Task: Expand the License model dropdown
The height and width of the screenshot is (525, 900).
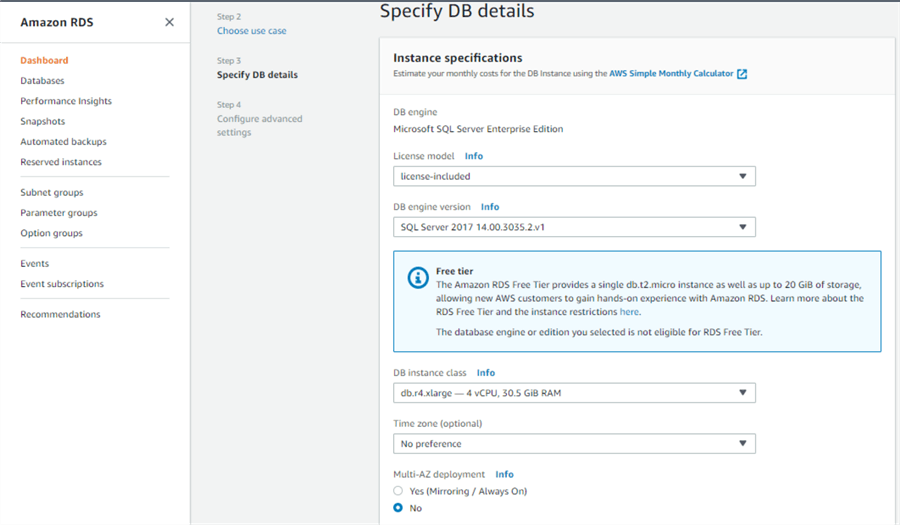Action: point(574,177)
